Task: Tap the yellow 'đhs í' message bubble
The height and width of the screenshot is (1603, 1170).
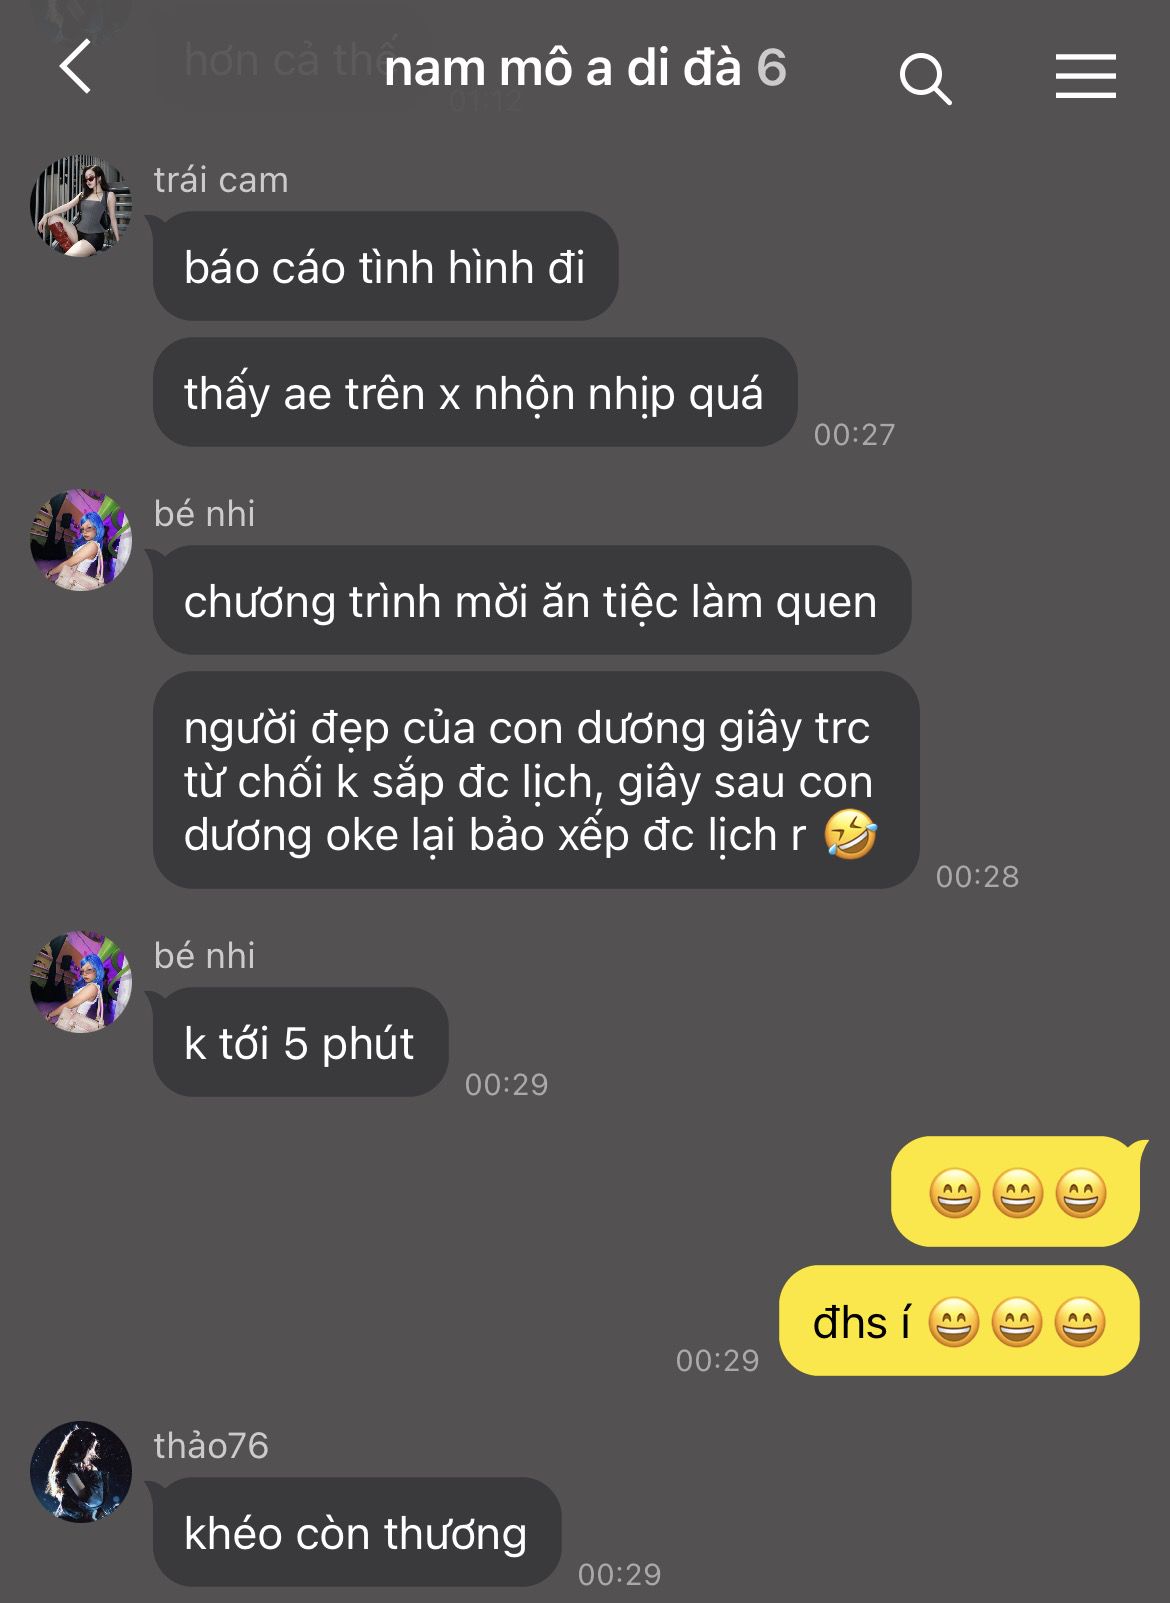Action: (959, 1321)
